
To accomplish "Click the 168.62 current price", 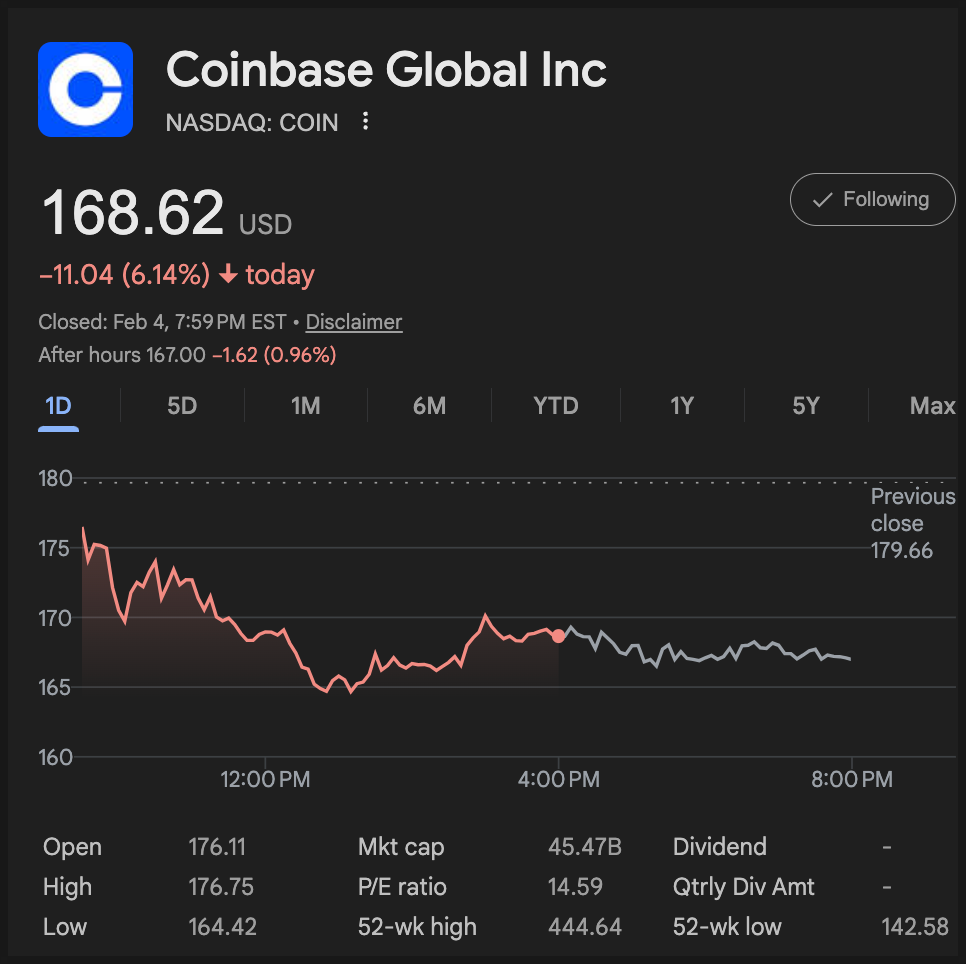I will [132, 212].
